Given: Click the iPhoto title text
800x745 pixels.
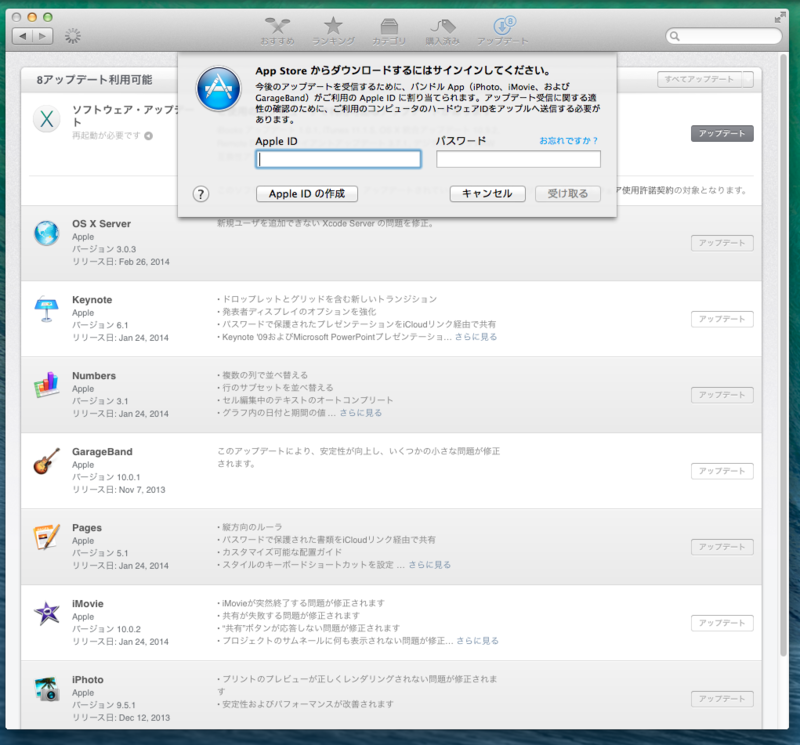Looking at the screenshot, I should point(88,680).
